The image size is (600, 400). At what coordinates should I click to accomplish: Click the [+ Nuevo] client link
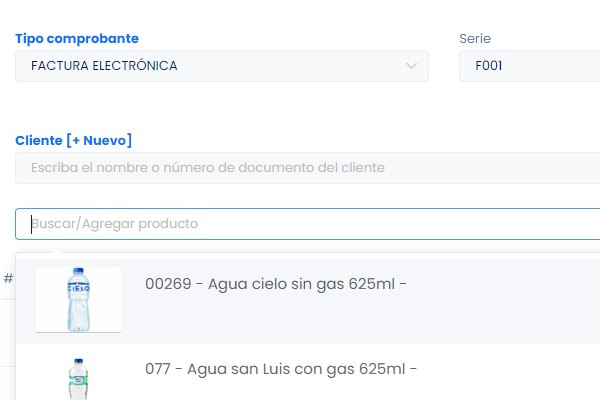tap(100, 140)
